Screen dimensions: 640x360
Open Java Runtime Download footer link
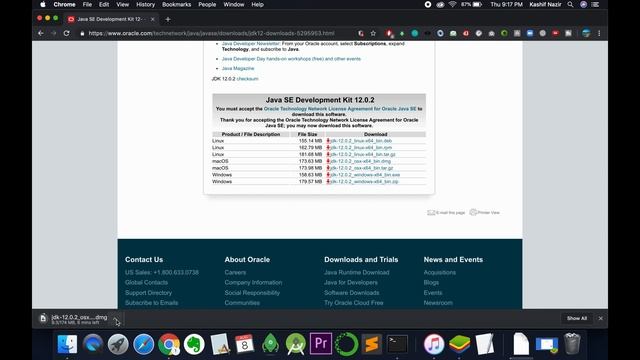357,272
